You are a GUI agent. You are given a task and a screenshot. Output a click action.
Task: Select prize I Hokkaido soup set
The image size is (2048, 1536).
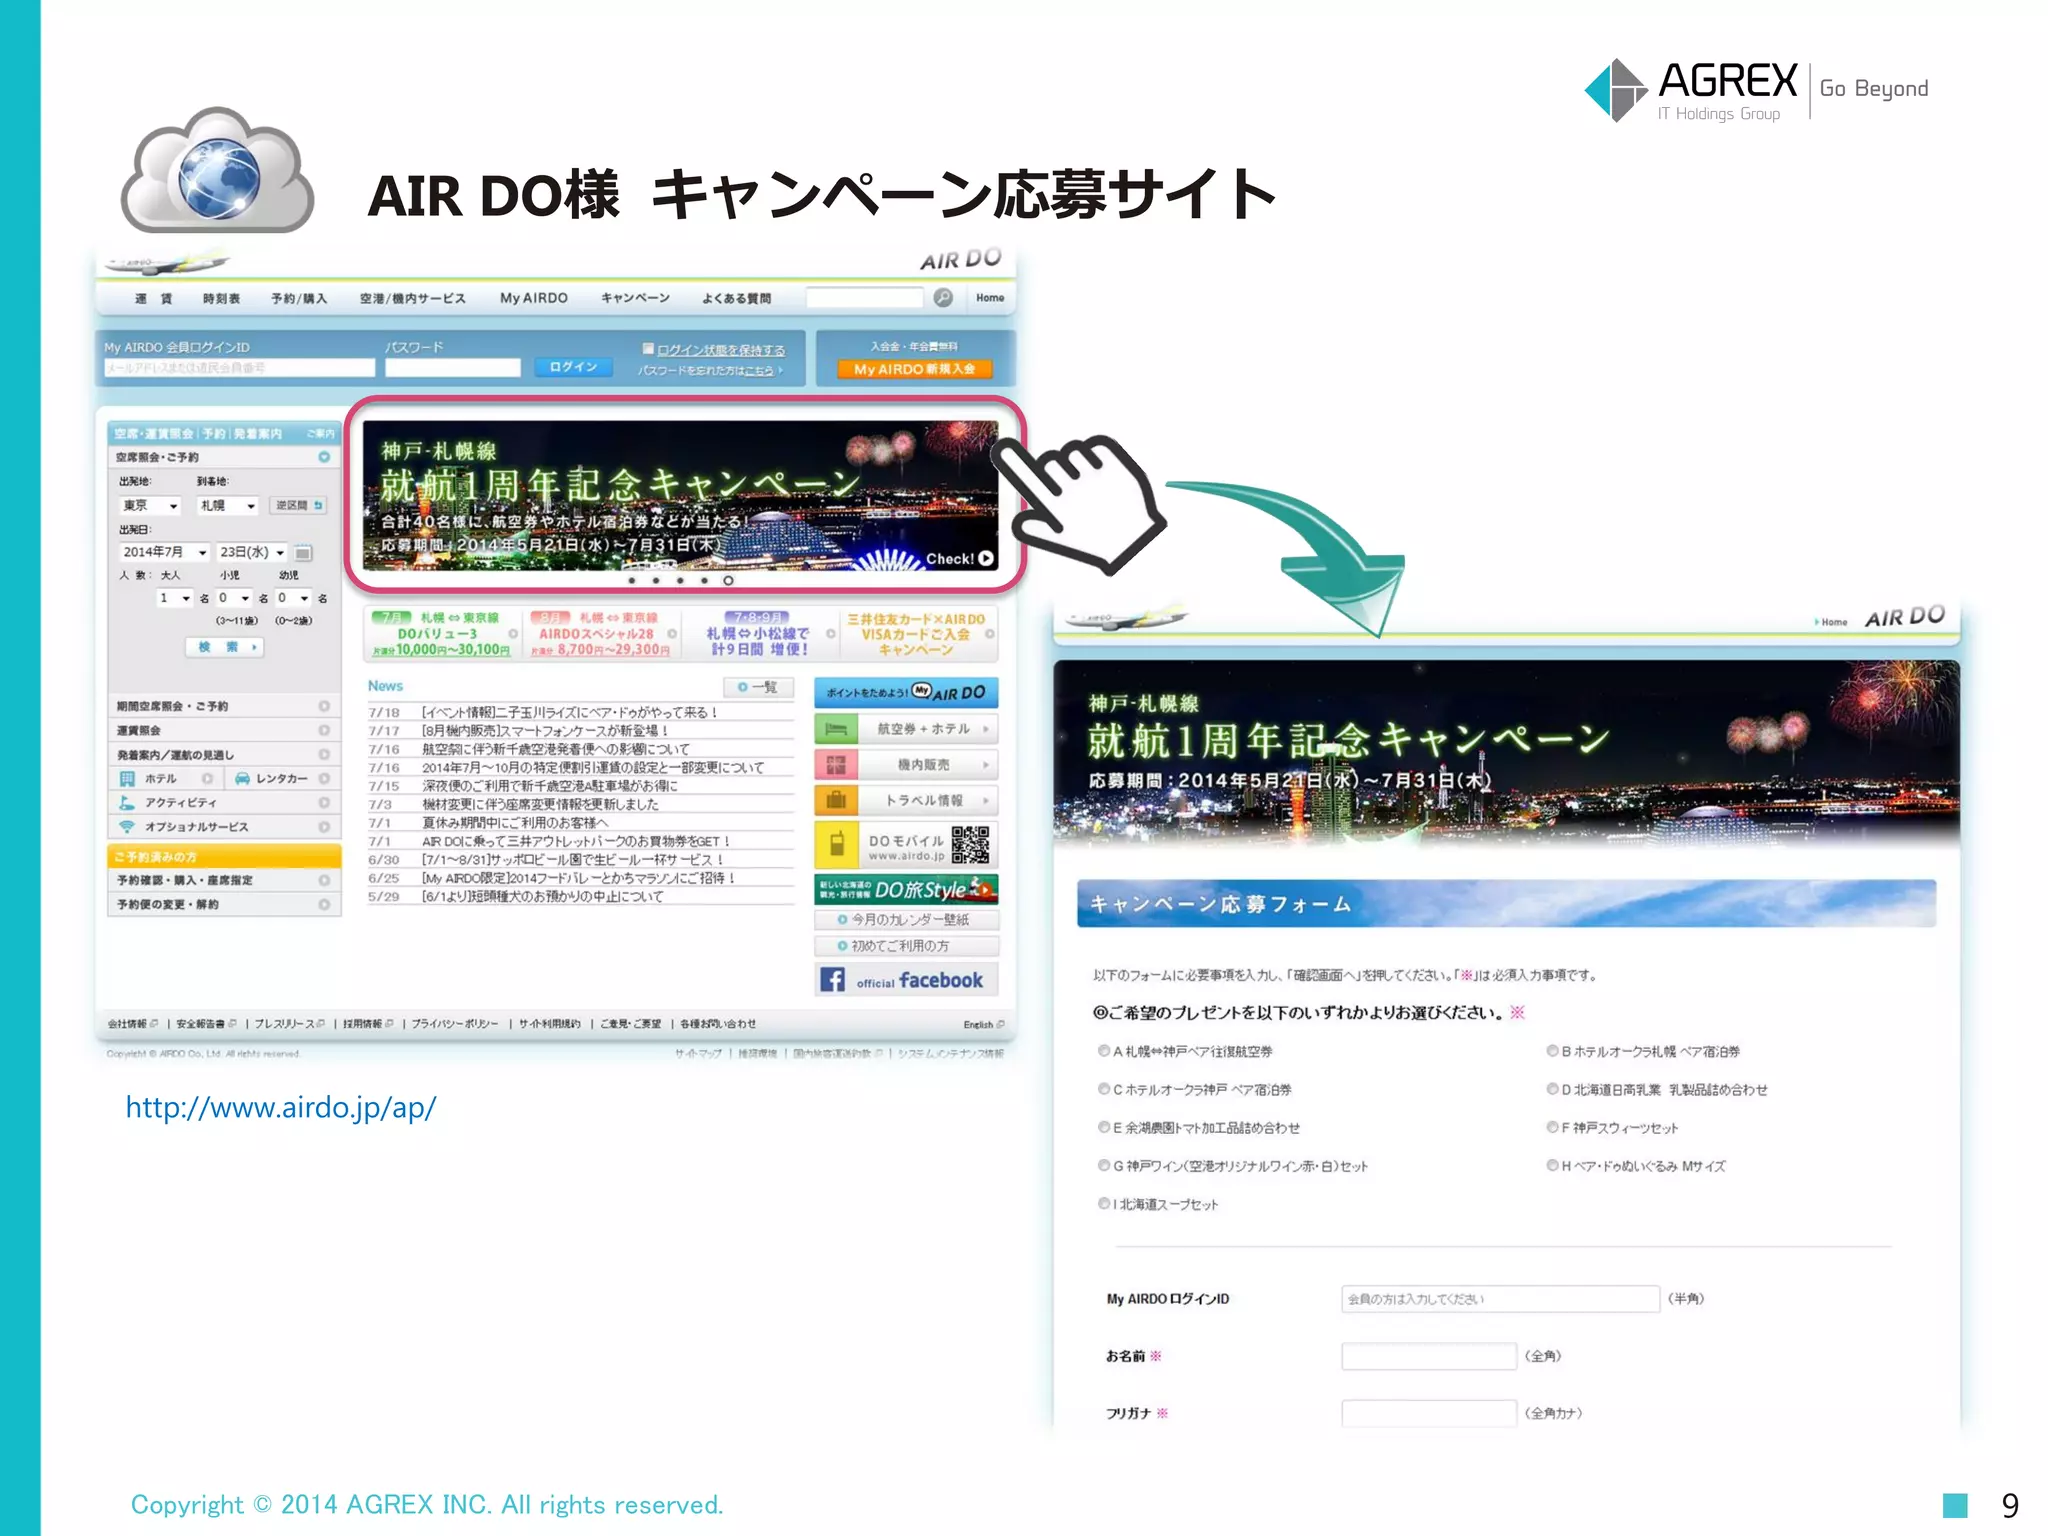[x=1104, y=1204]
